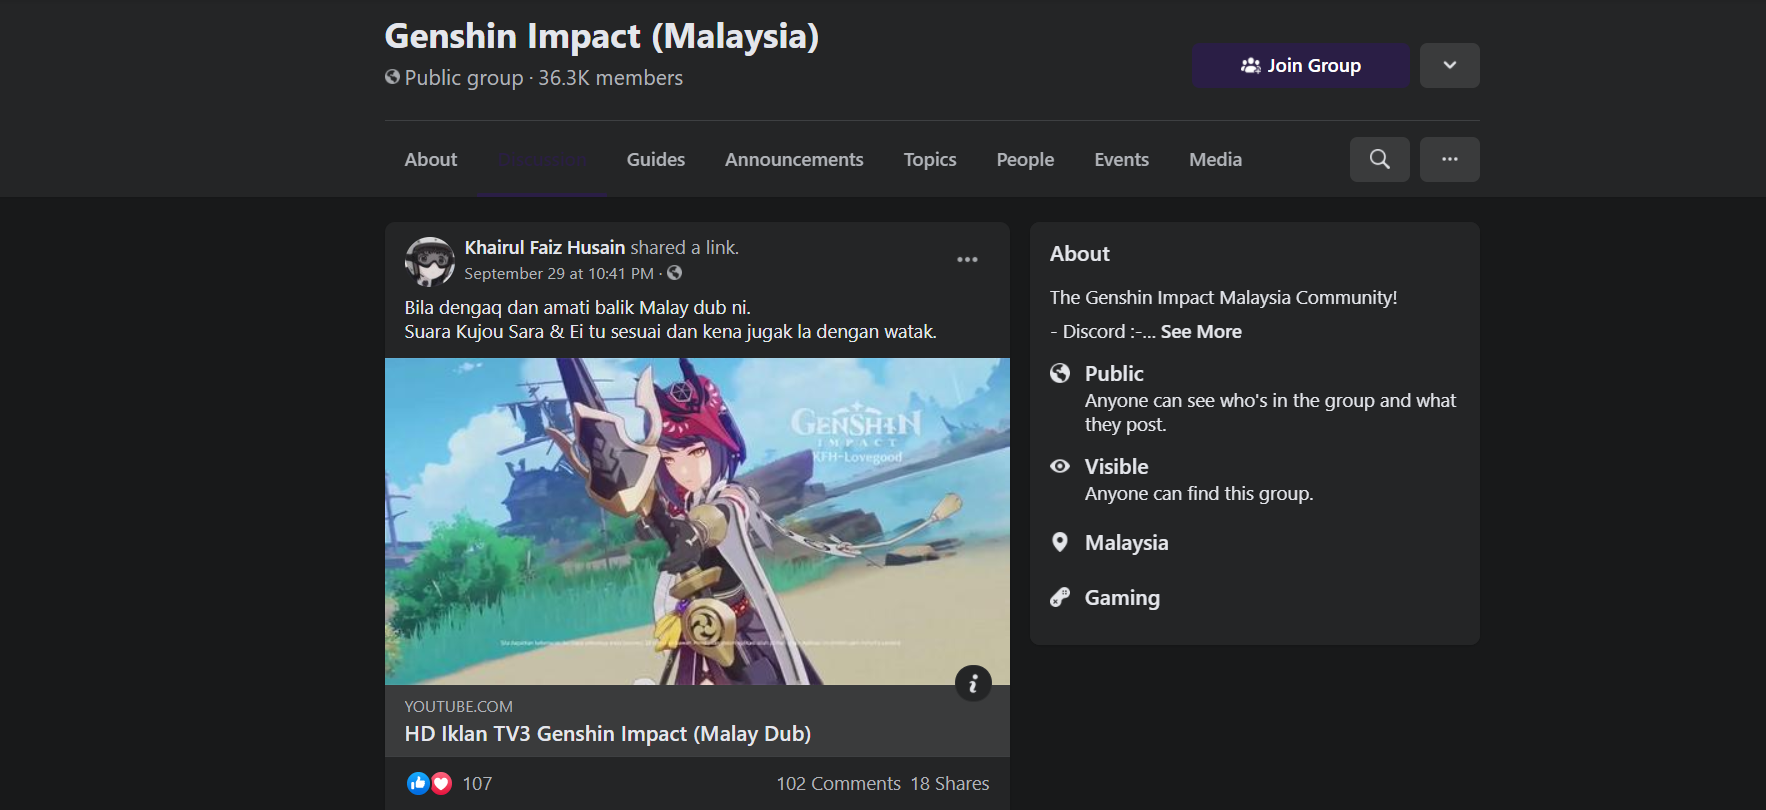Click the Gaming category text
This screenshot has height=810, width=1766.
point(1123,598)
